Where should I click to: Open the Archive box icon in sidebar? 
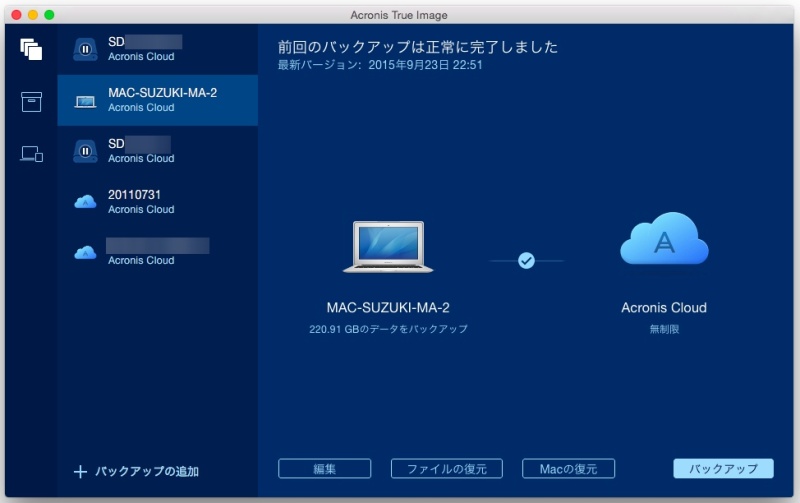31,102
